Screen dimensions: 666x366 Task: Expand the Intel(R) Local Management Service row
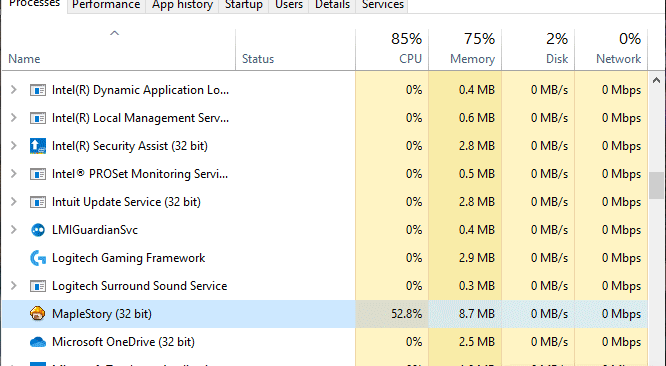pyautogui.click(x=14, y=118)
